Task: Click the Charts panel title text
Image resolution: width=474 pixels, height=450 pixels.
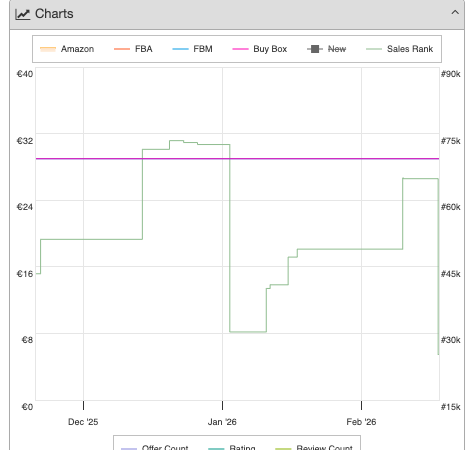Action: coord(54,14)
